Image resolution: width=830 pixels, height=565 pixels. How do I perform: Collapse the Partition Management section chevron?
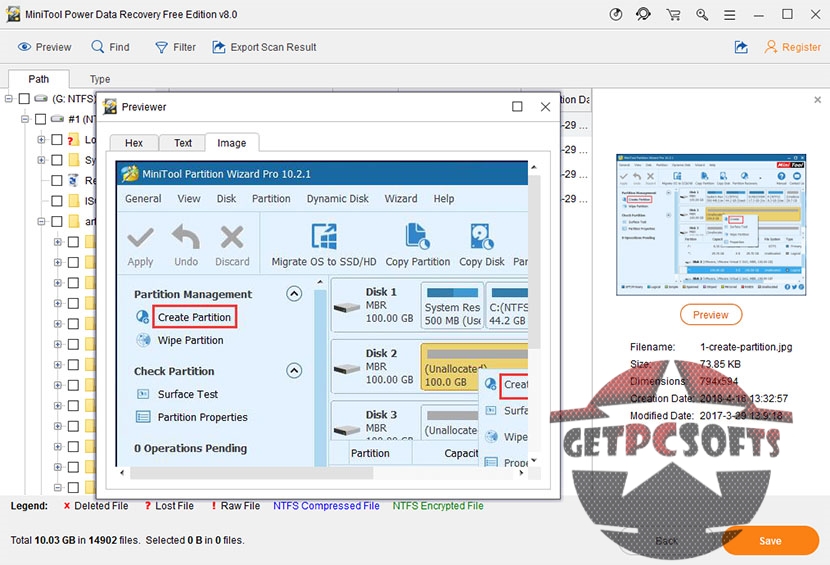coord(294,293)
